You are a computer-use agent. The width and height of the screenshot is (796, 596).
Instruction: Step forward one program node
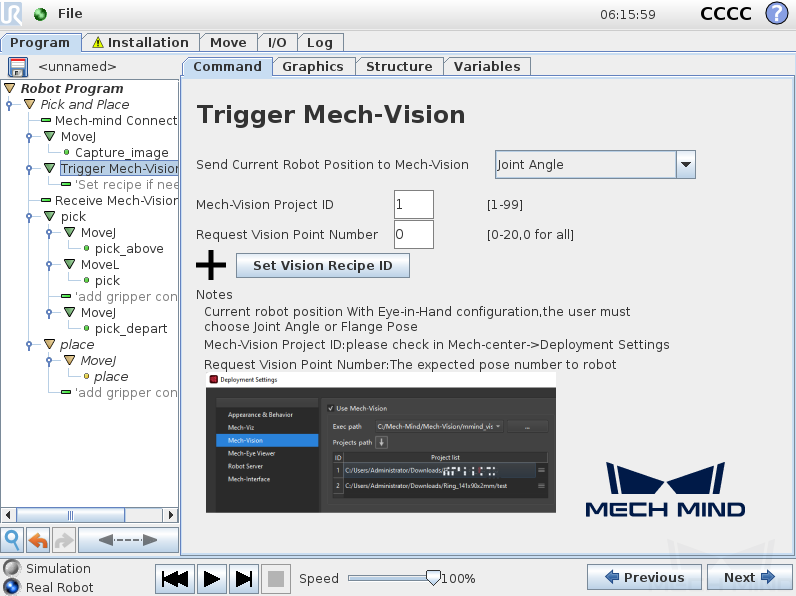[244, 579]
